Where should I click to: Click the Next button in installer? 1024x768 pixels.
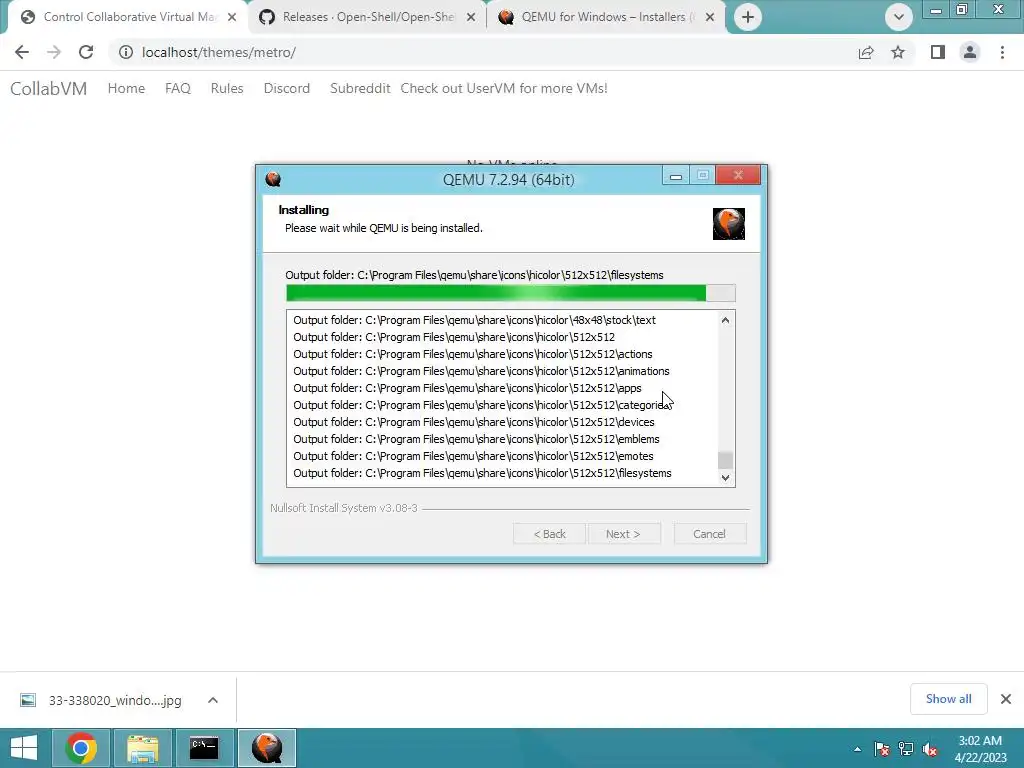point(624,534)
